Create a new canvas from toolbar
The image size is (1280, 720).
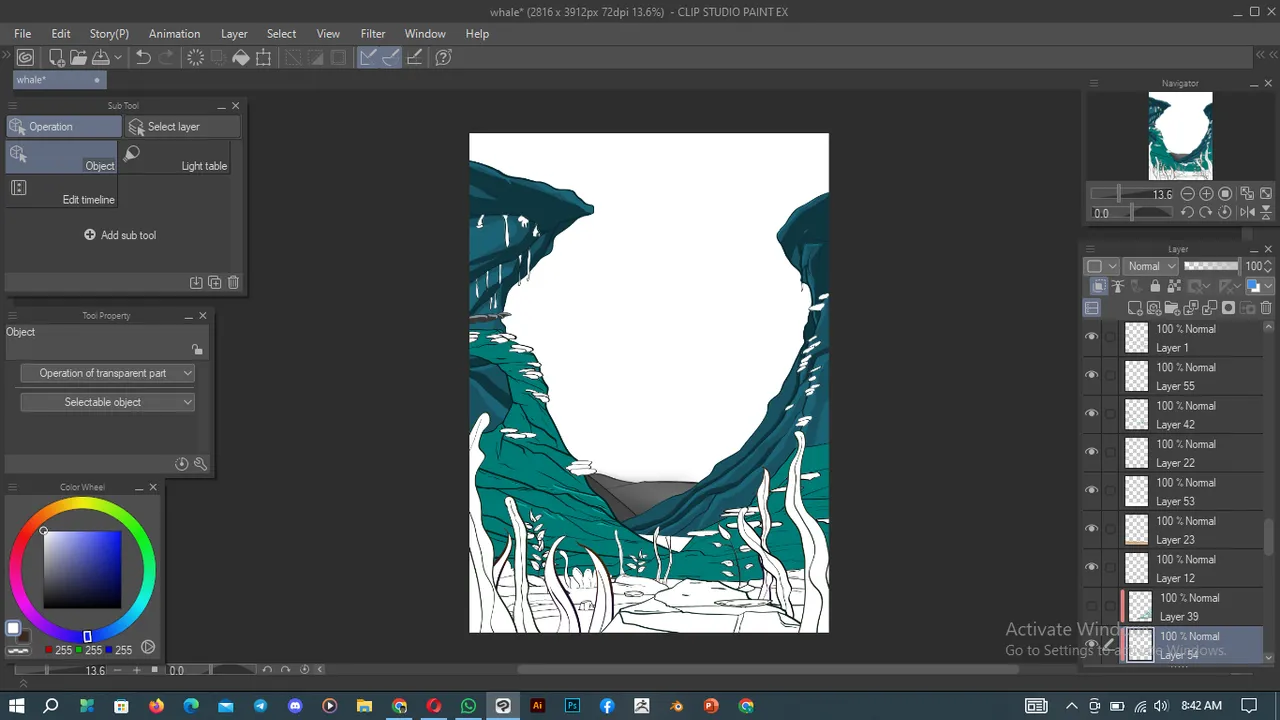(x=57, y=58)
